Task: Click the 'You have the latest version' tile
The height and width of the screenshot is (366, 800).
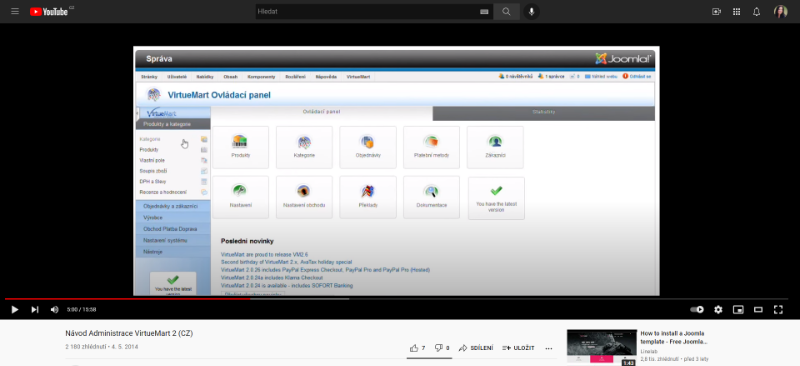Action: click(x=496, y=198)
